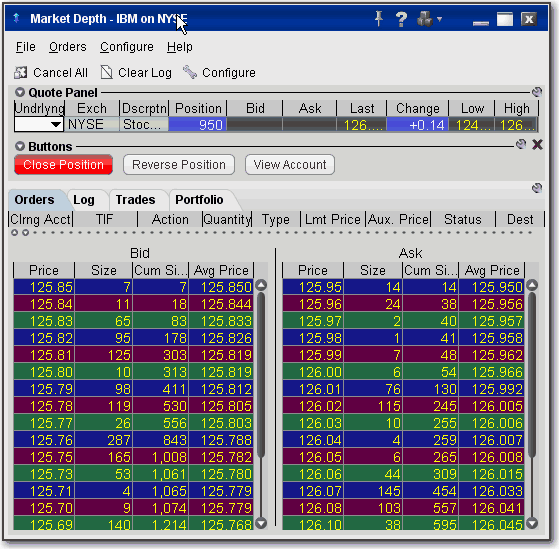Click ask average price 126.041 cell
The width and height of the screenshot is (559, 549).
pos(491,508)
